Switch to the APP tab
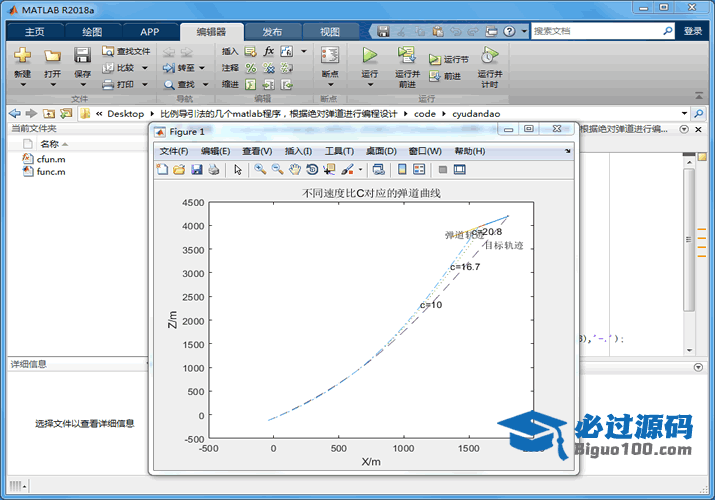 150,32
